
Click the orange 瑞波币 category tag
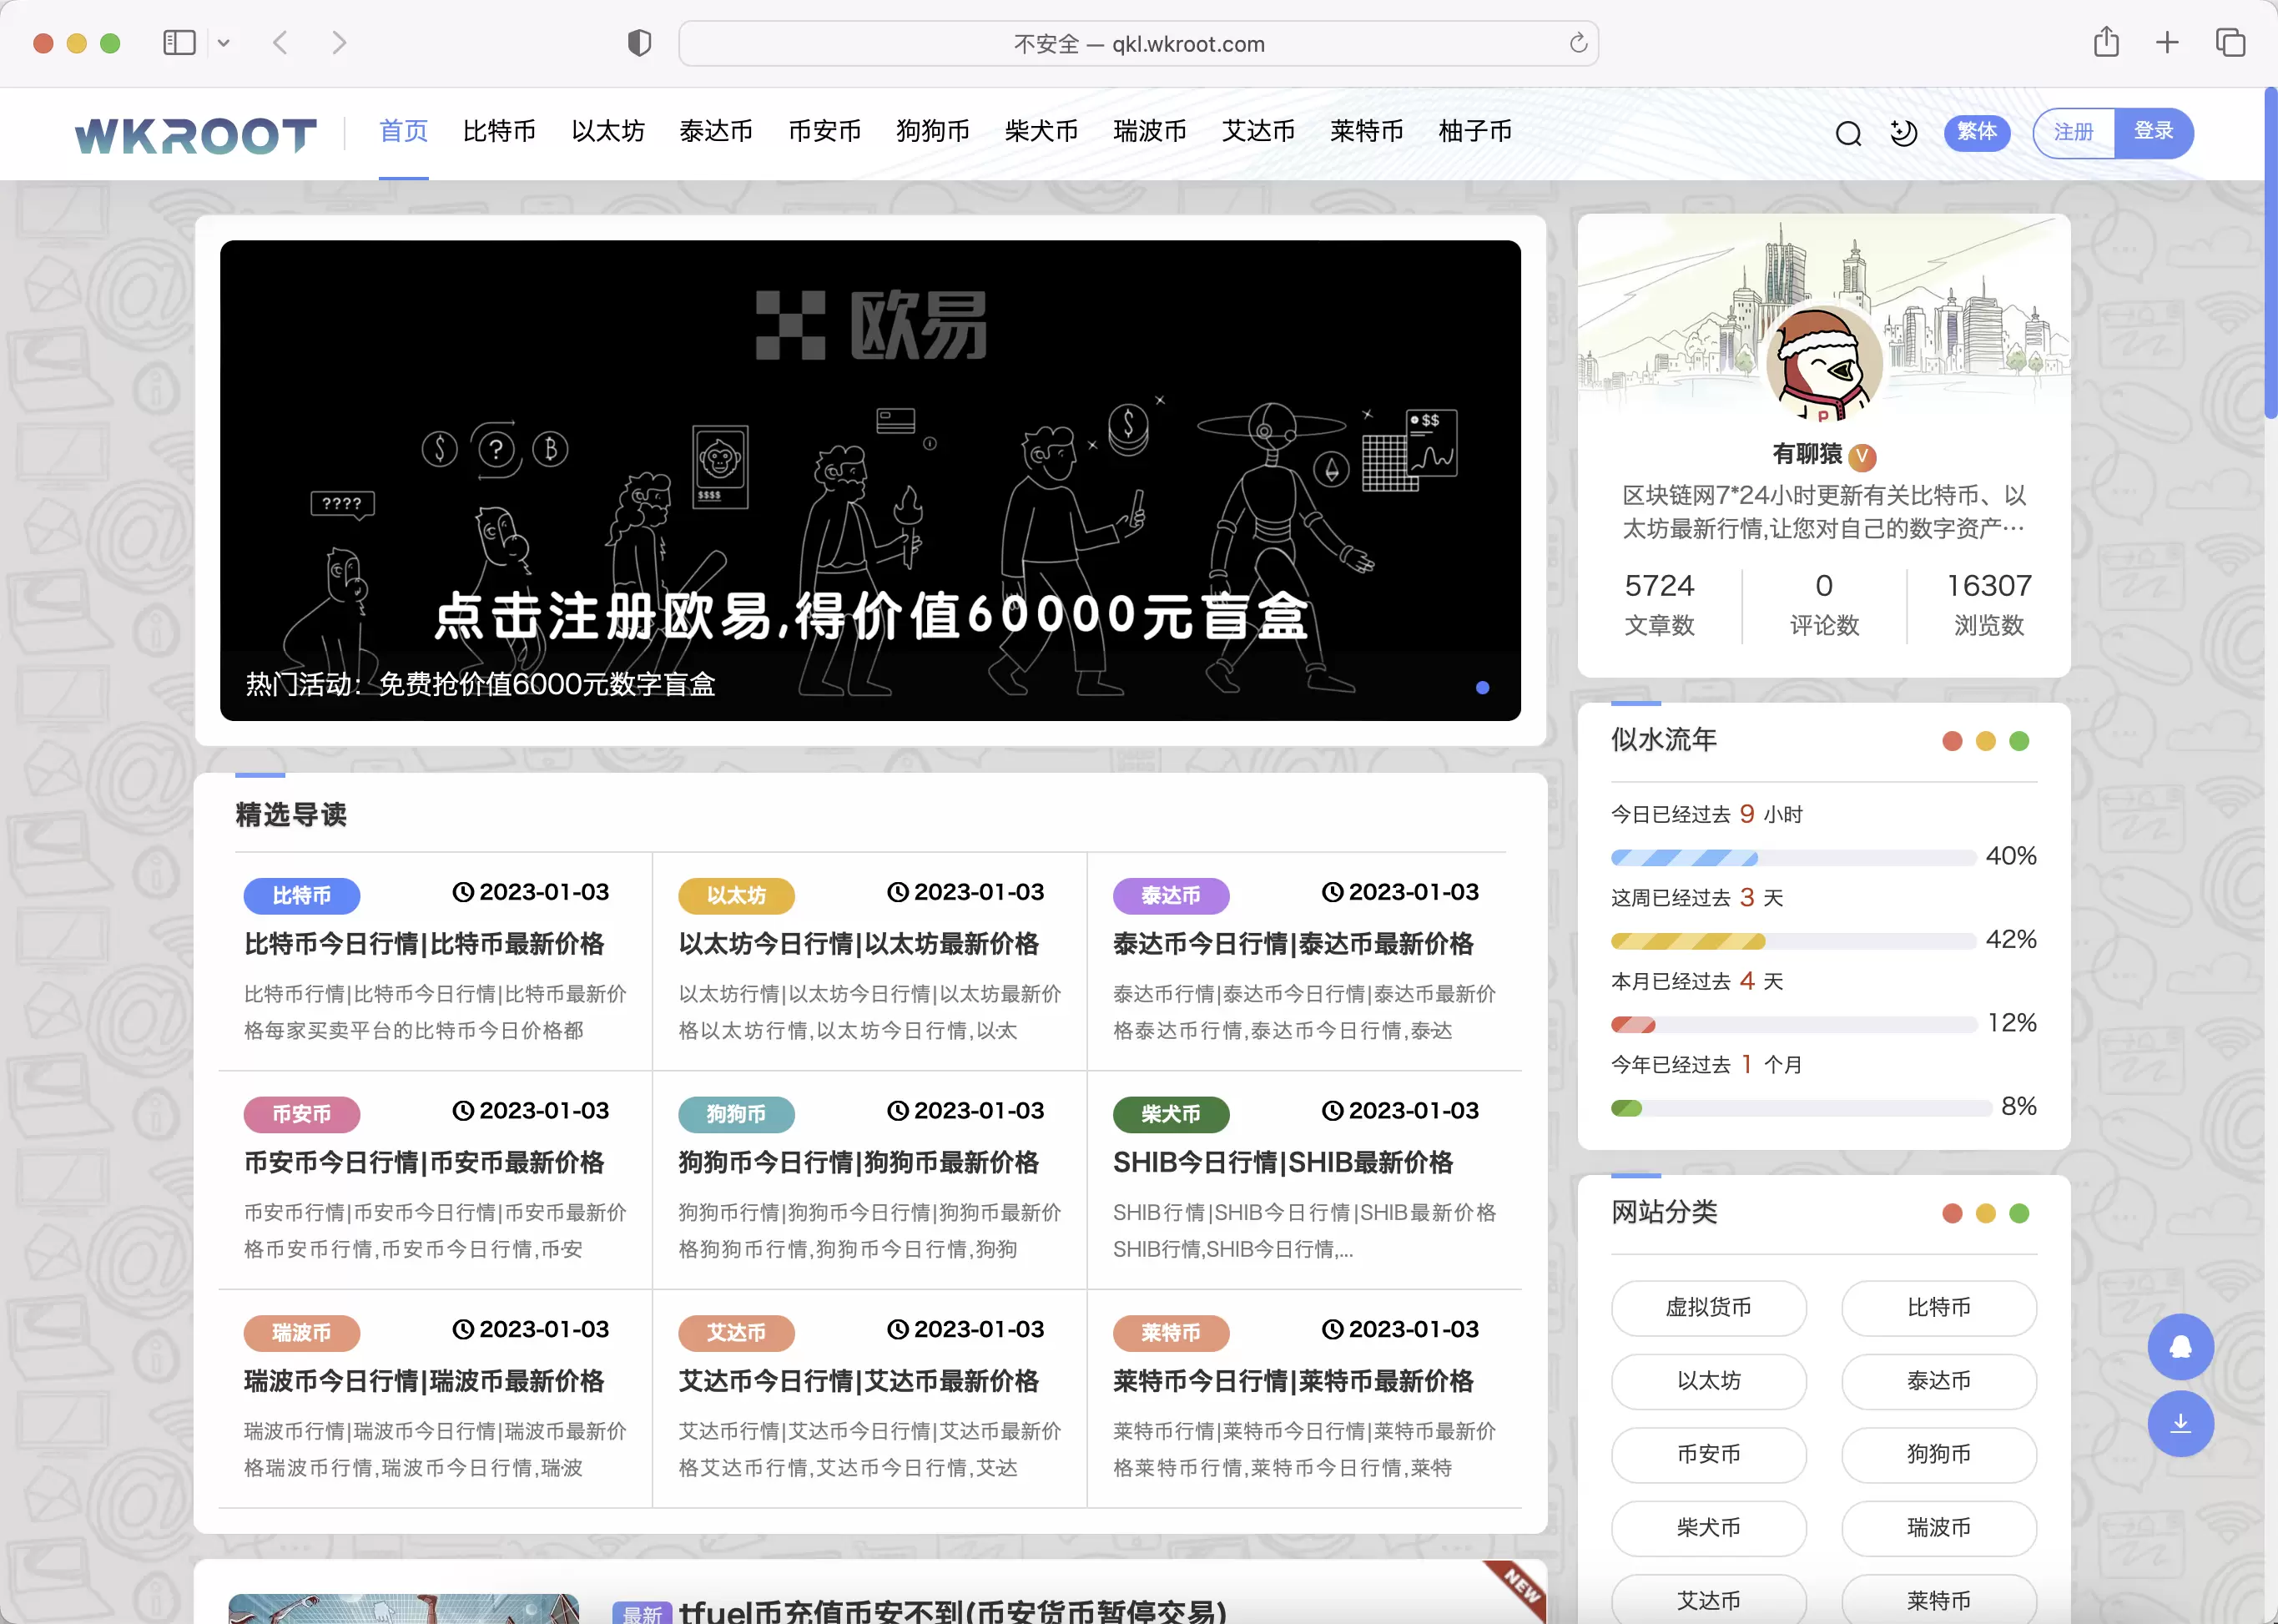(302, 1333)
